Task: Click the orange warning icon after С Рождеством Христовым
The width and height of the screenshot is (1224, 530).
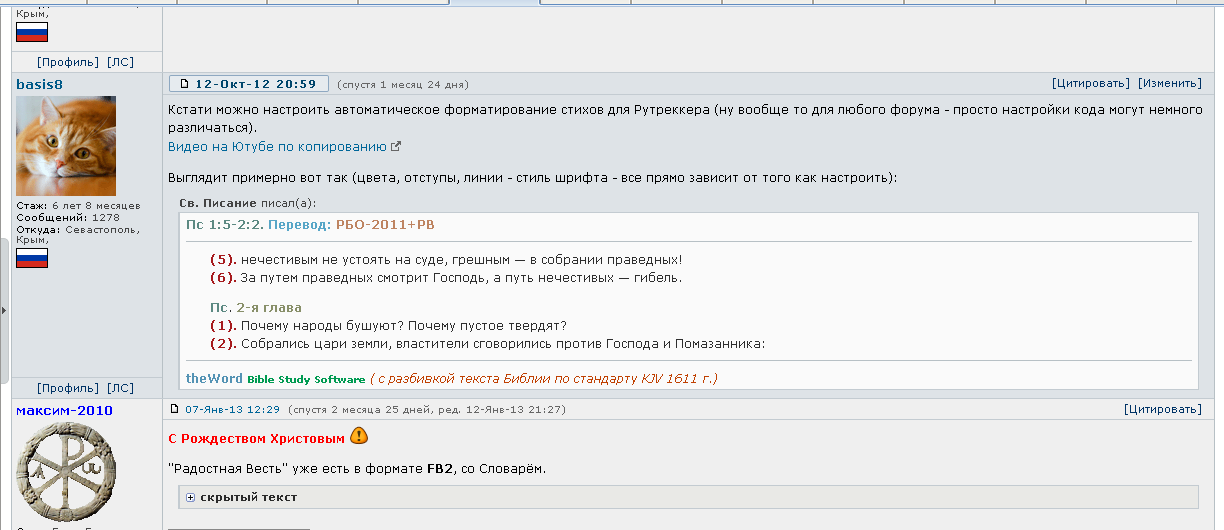Action: point(359,437)
